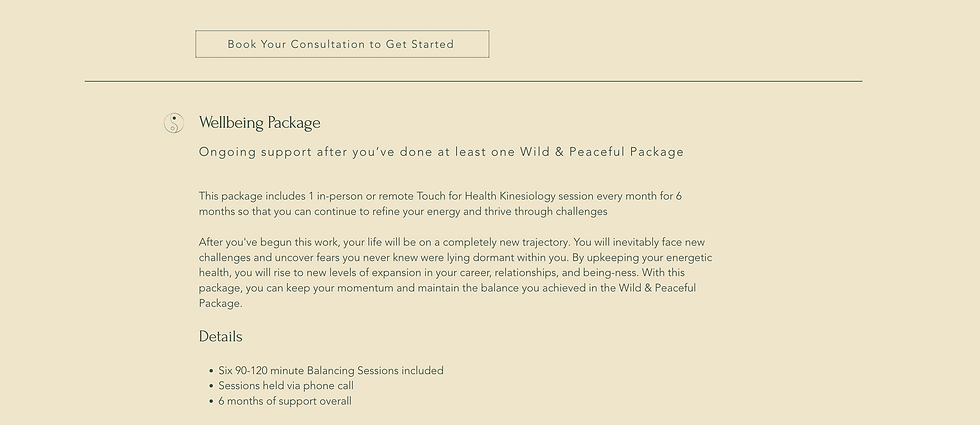
Task: Click the yin-yang icon beside Wellbeing Package
Action: (174, 123)
